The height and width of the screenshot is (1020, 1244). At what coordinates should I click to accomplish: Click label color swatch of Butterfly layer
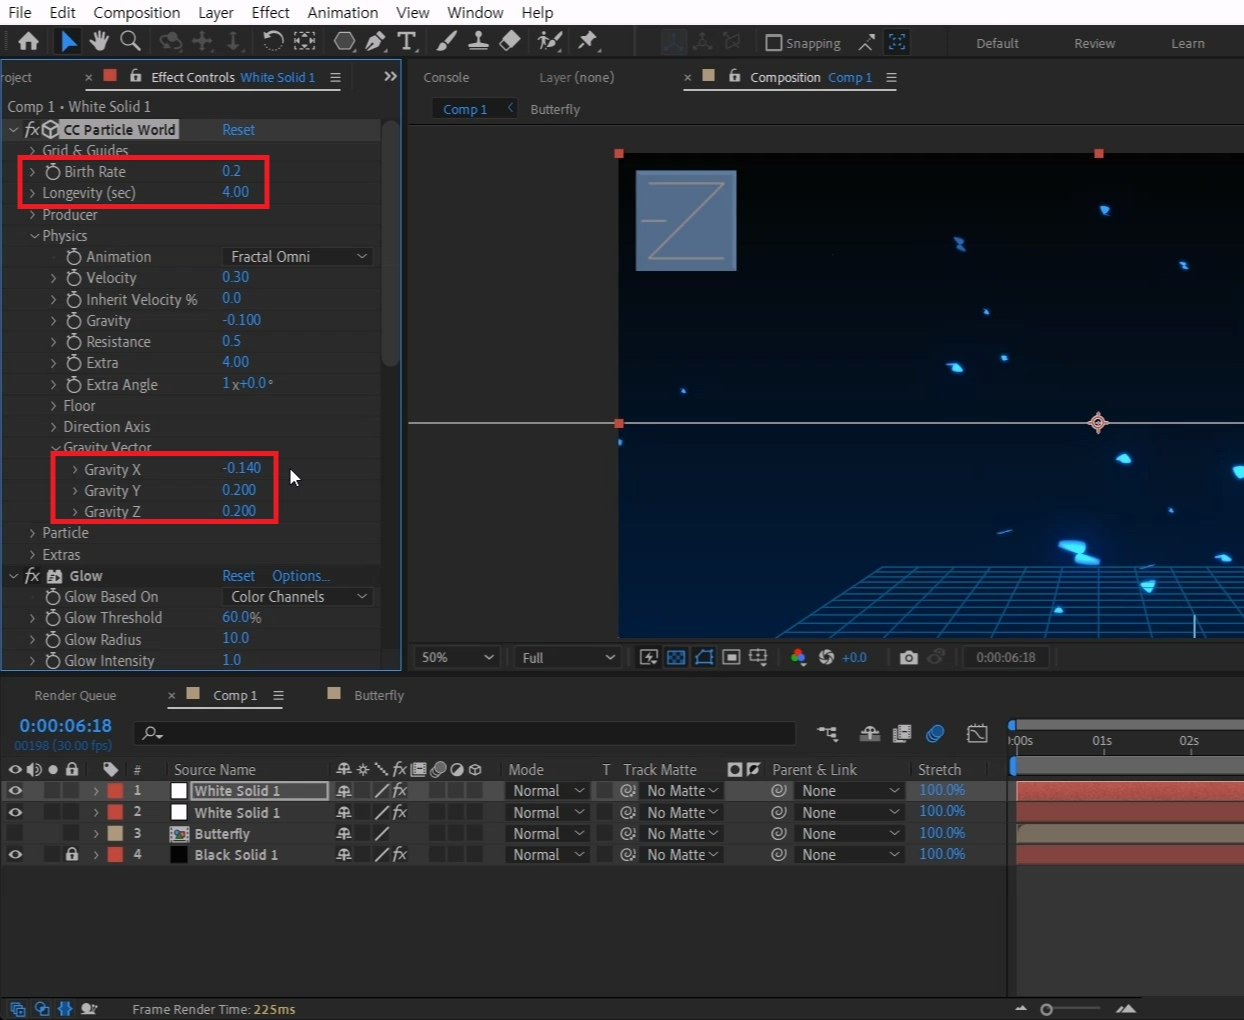pyautogui.click(x=116, y=833)
